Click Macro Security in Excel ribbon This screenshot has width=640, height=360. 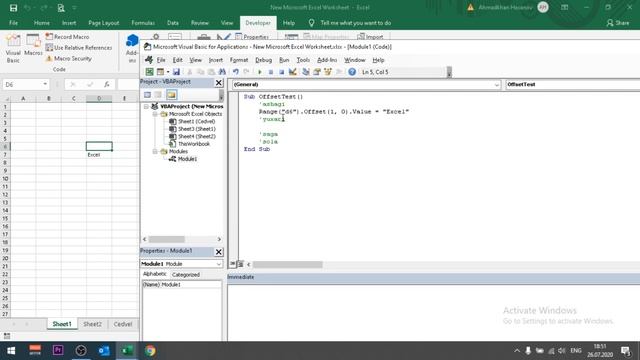pos(69,59)
